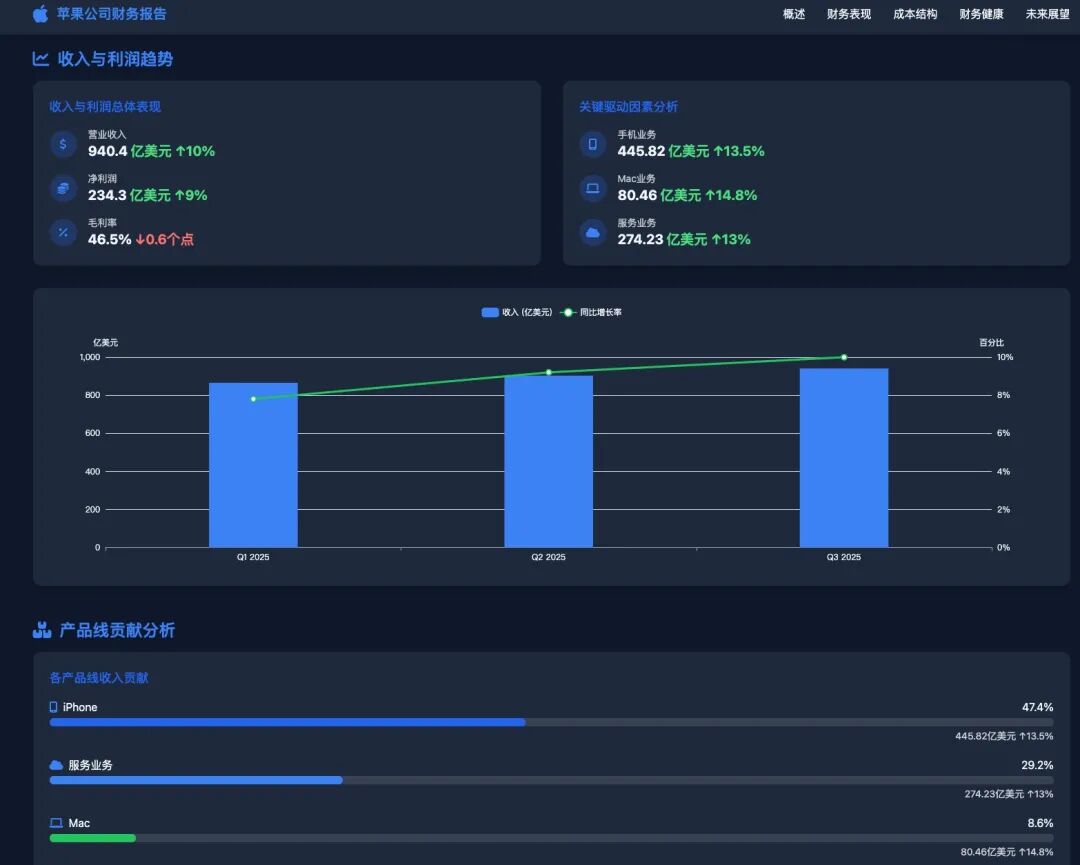Open the 概述 navigation item
The image size is (1080, 865).
tap(794, 14)
